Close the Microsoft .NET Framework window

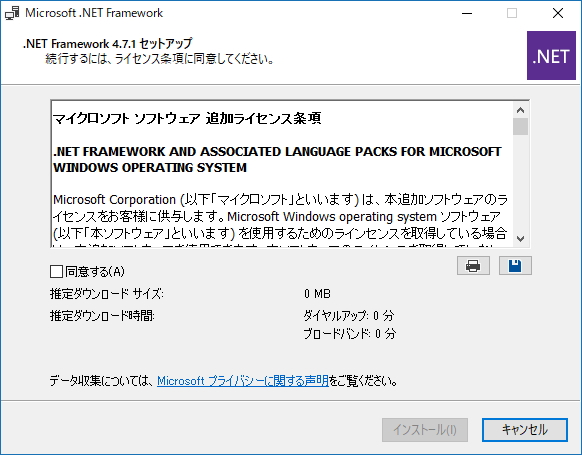558,13
